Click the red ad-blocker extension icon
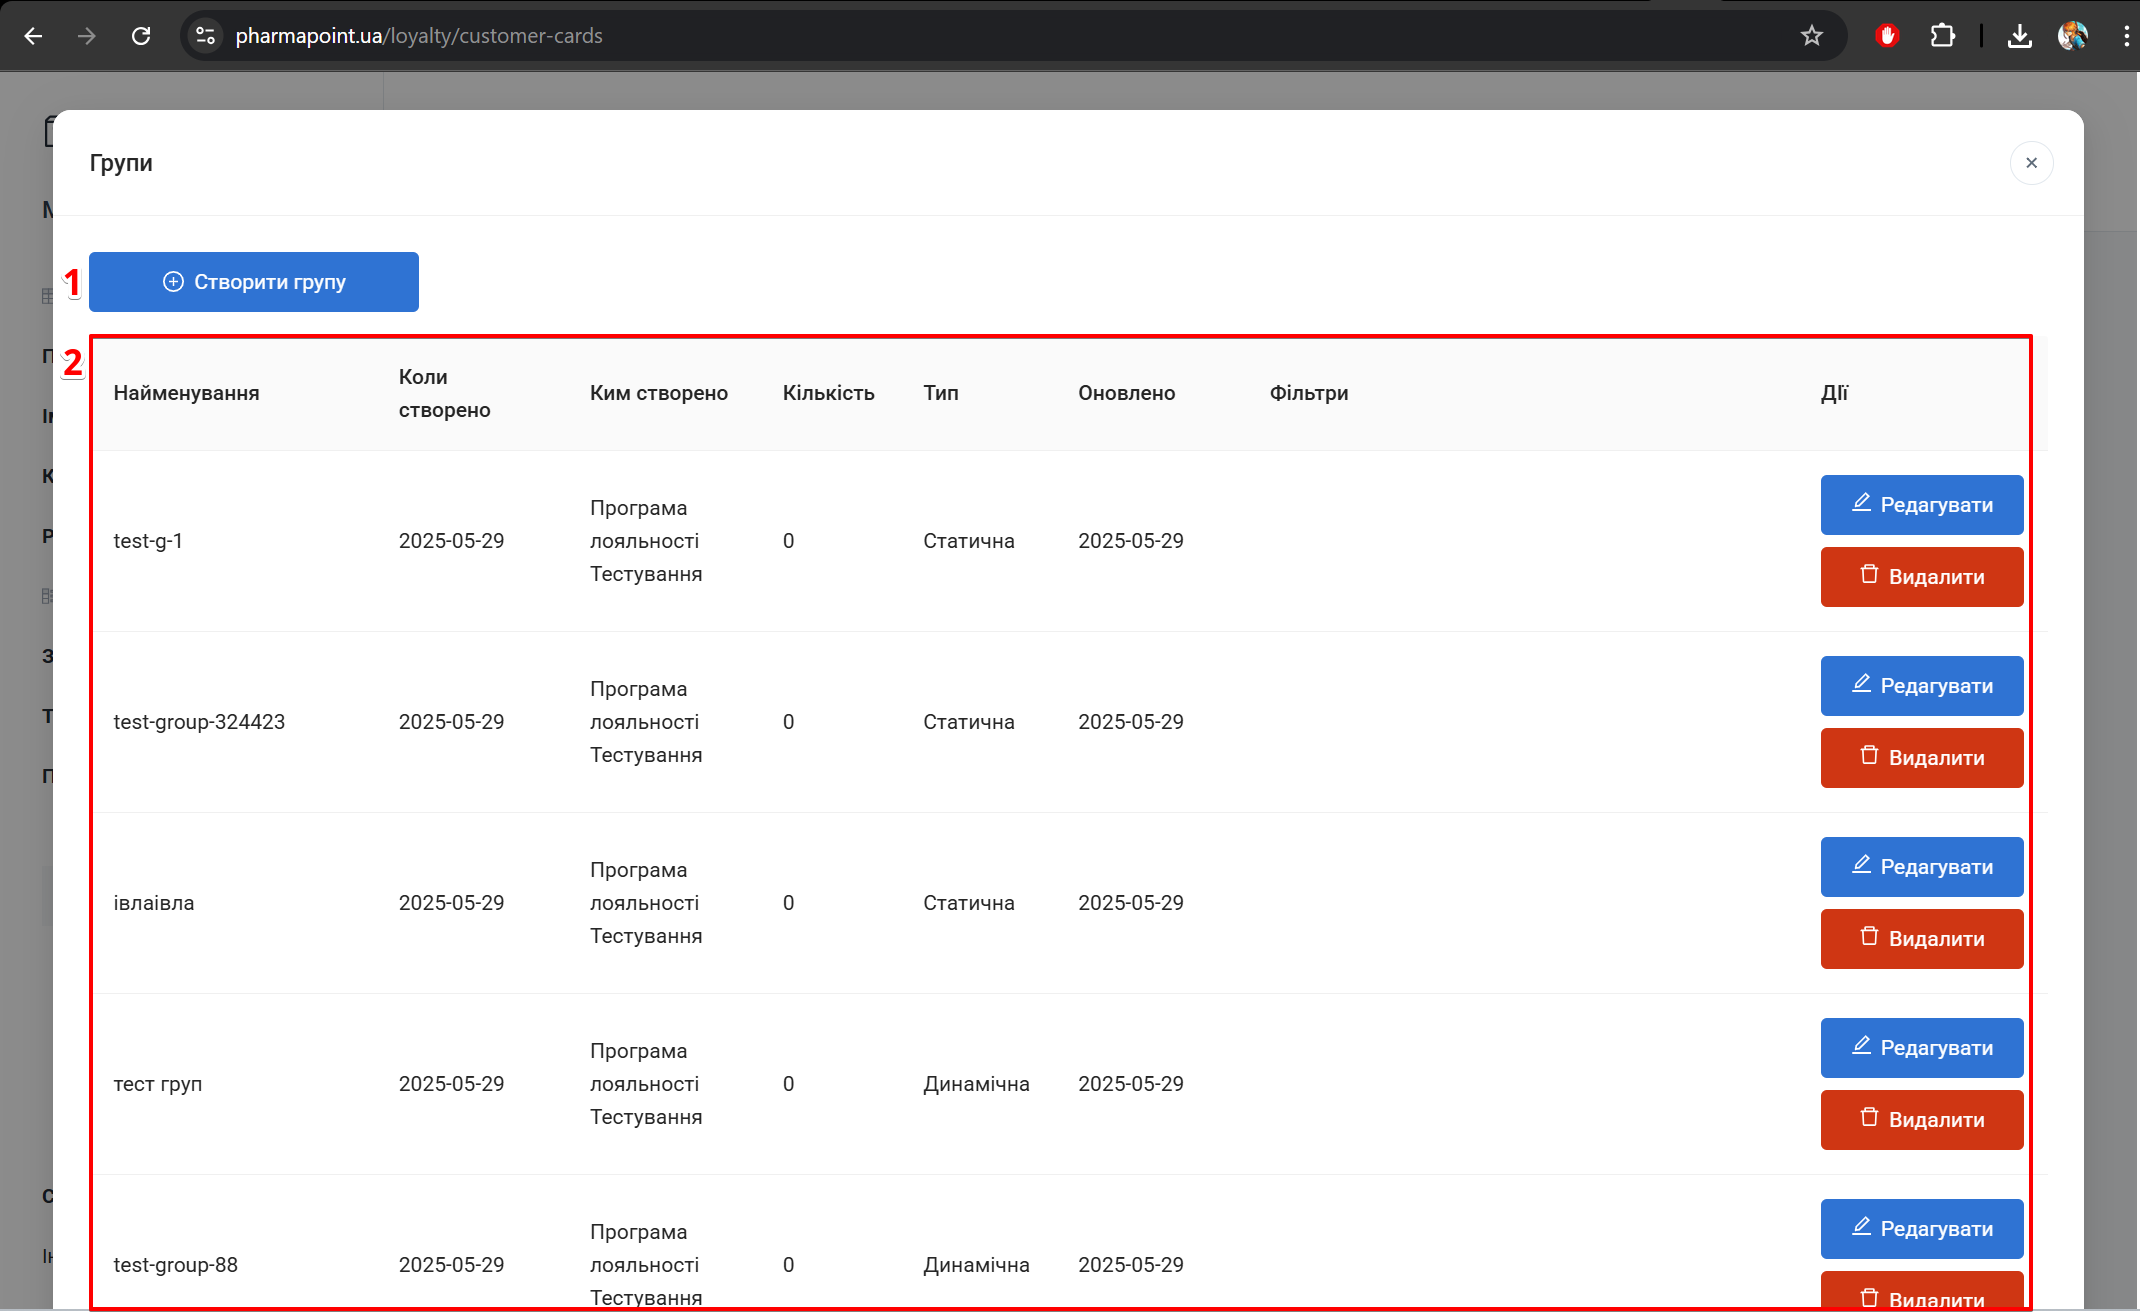 [x=1887, y=36]
